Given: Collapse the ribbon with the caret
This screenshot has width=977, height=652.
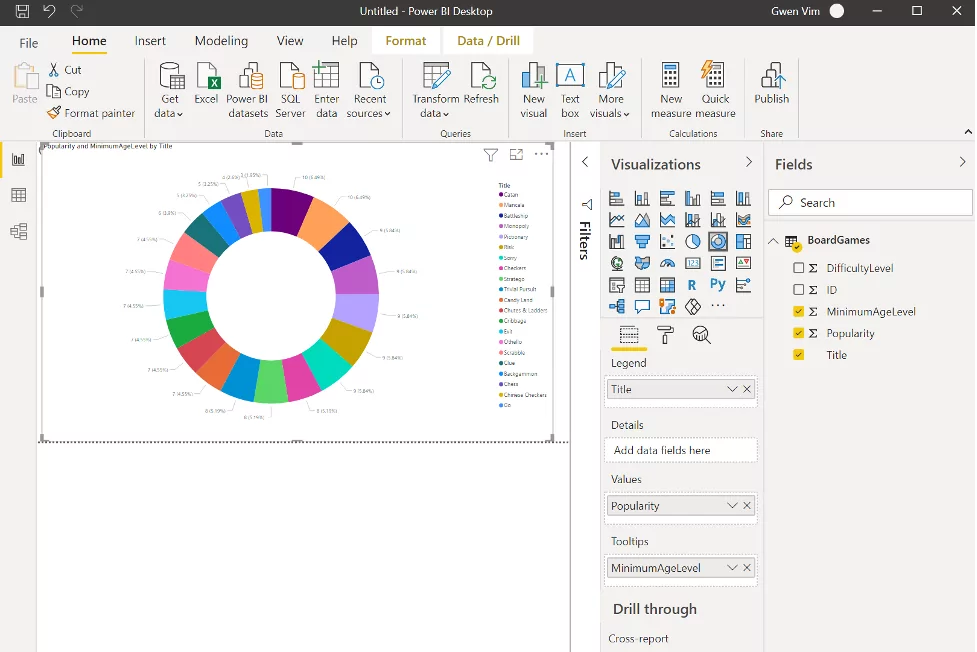Looking at the screenshot, I should click(x=968, y=132).
